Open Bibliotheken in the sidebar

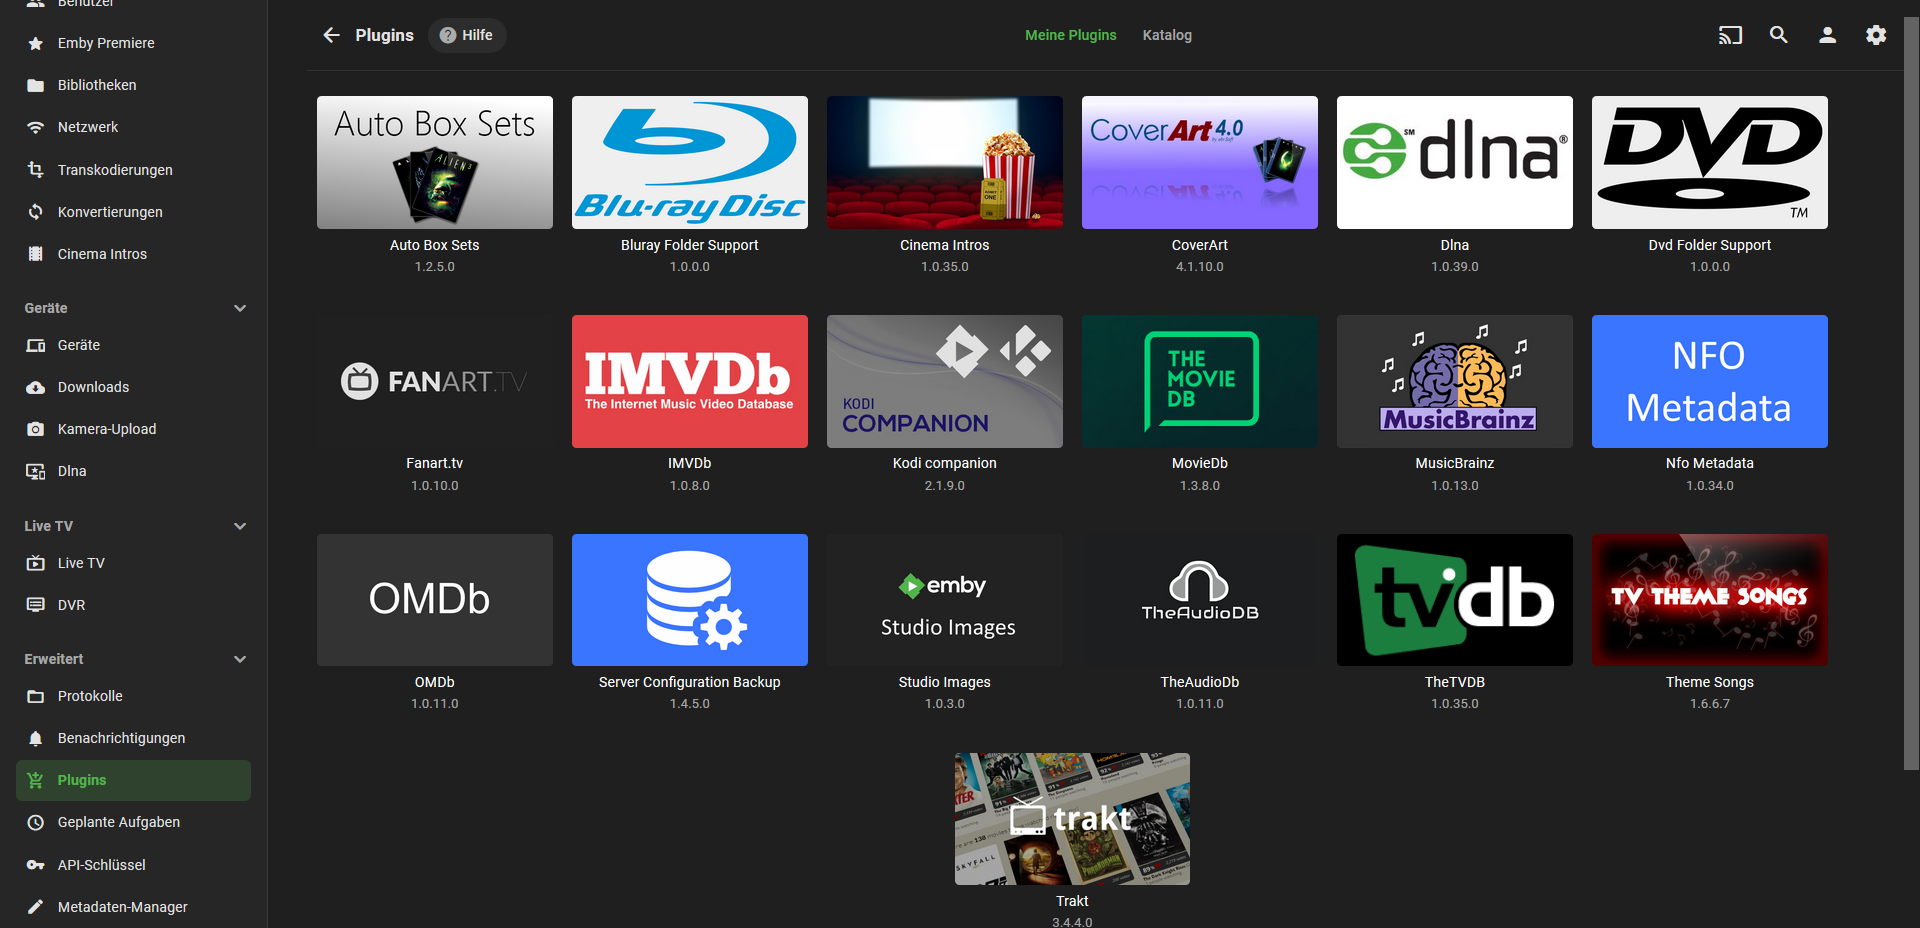click(x=133, y=85)
